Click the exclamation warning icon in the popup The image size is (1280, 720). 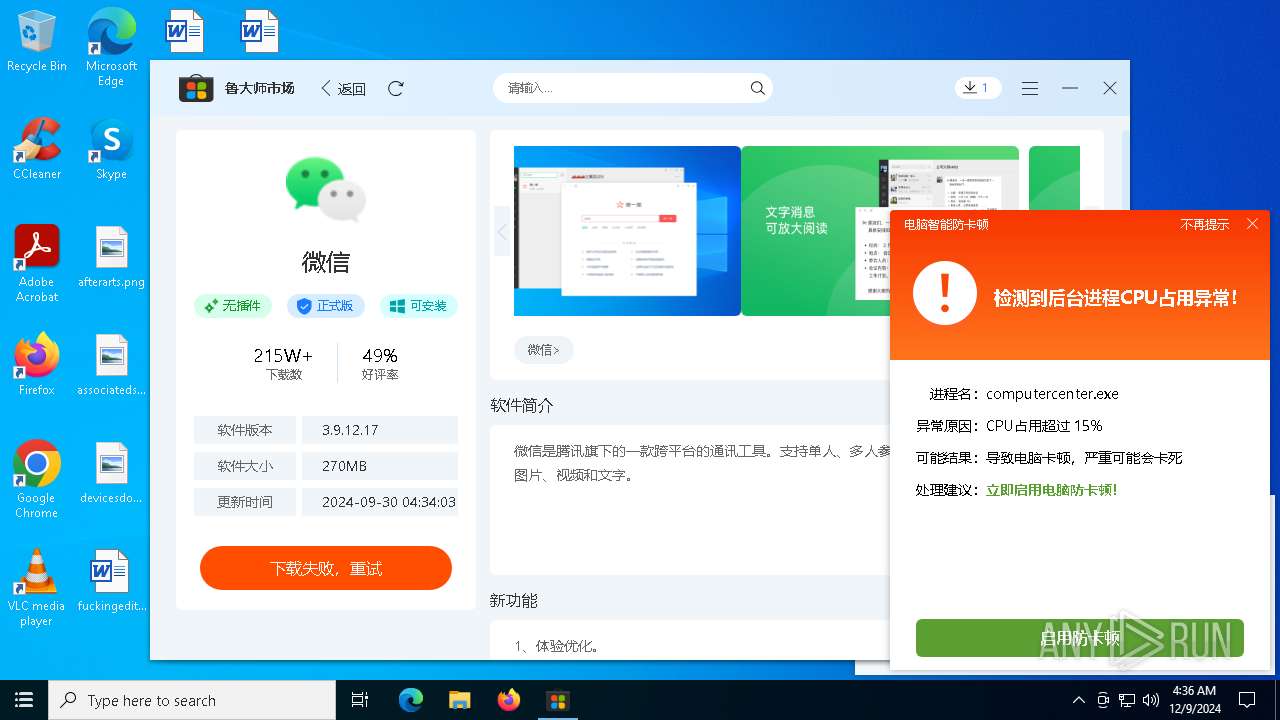coord(945,293)
